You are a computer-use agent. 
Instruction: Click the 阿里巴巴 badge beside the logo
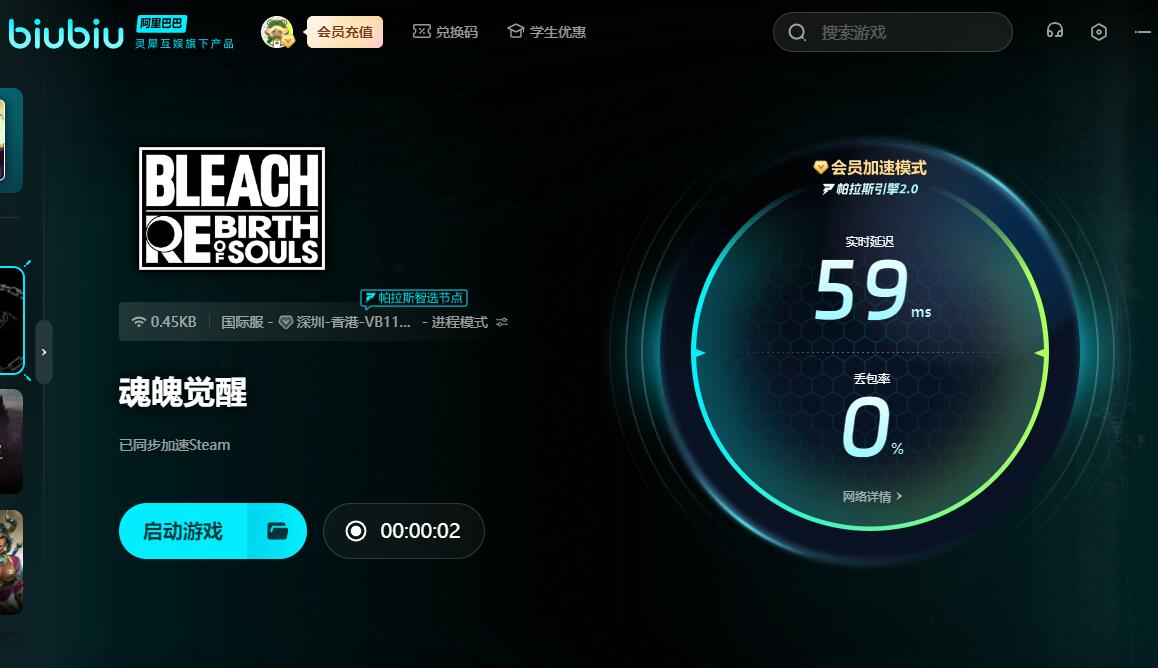click(x=162, y=24)
